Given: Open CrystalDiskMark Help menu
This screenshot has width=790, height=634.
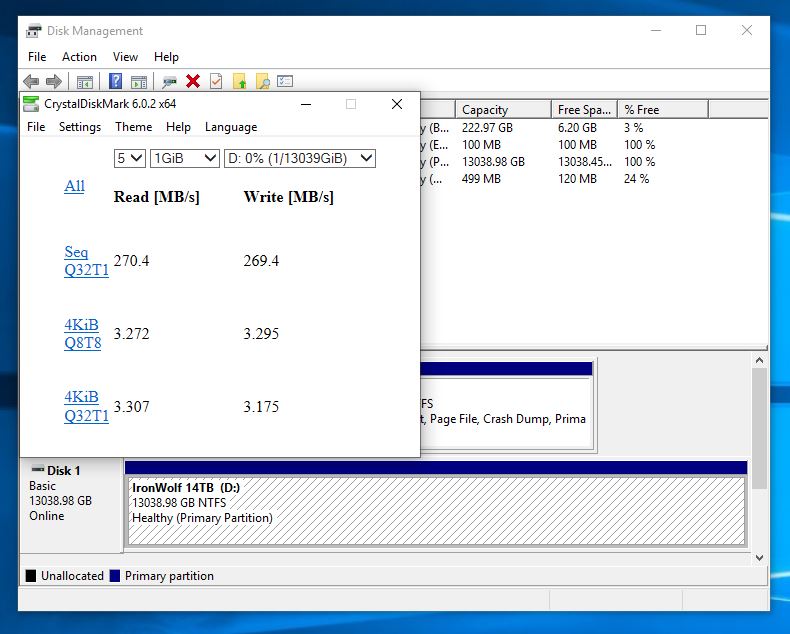Looking at the screenshot, I should pyautogui.click(x=178, y=126).
